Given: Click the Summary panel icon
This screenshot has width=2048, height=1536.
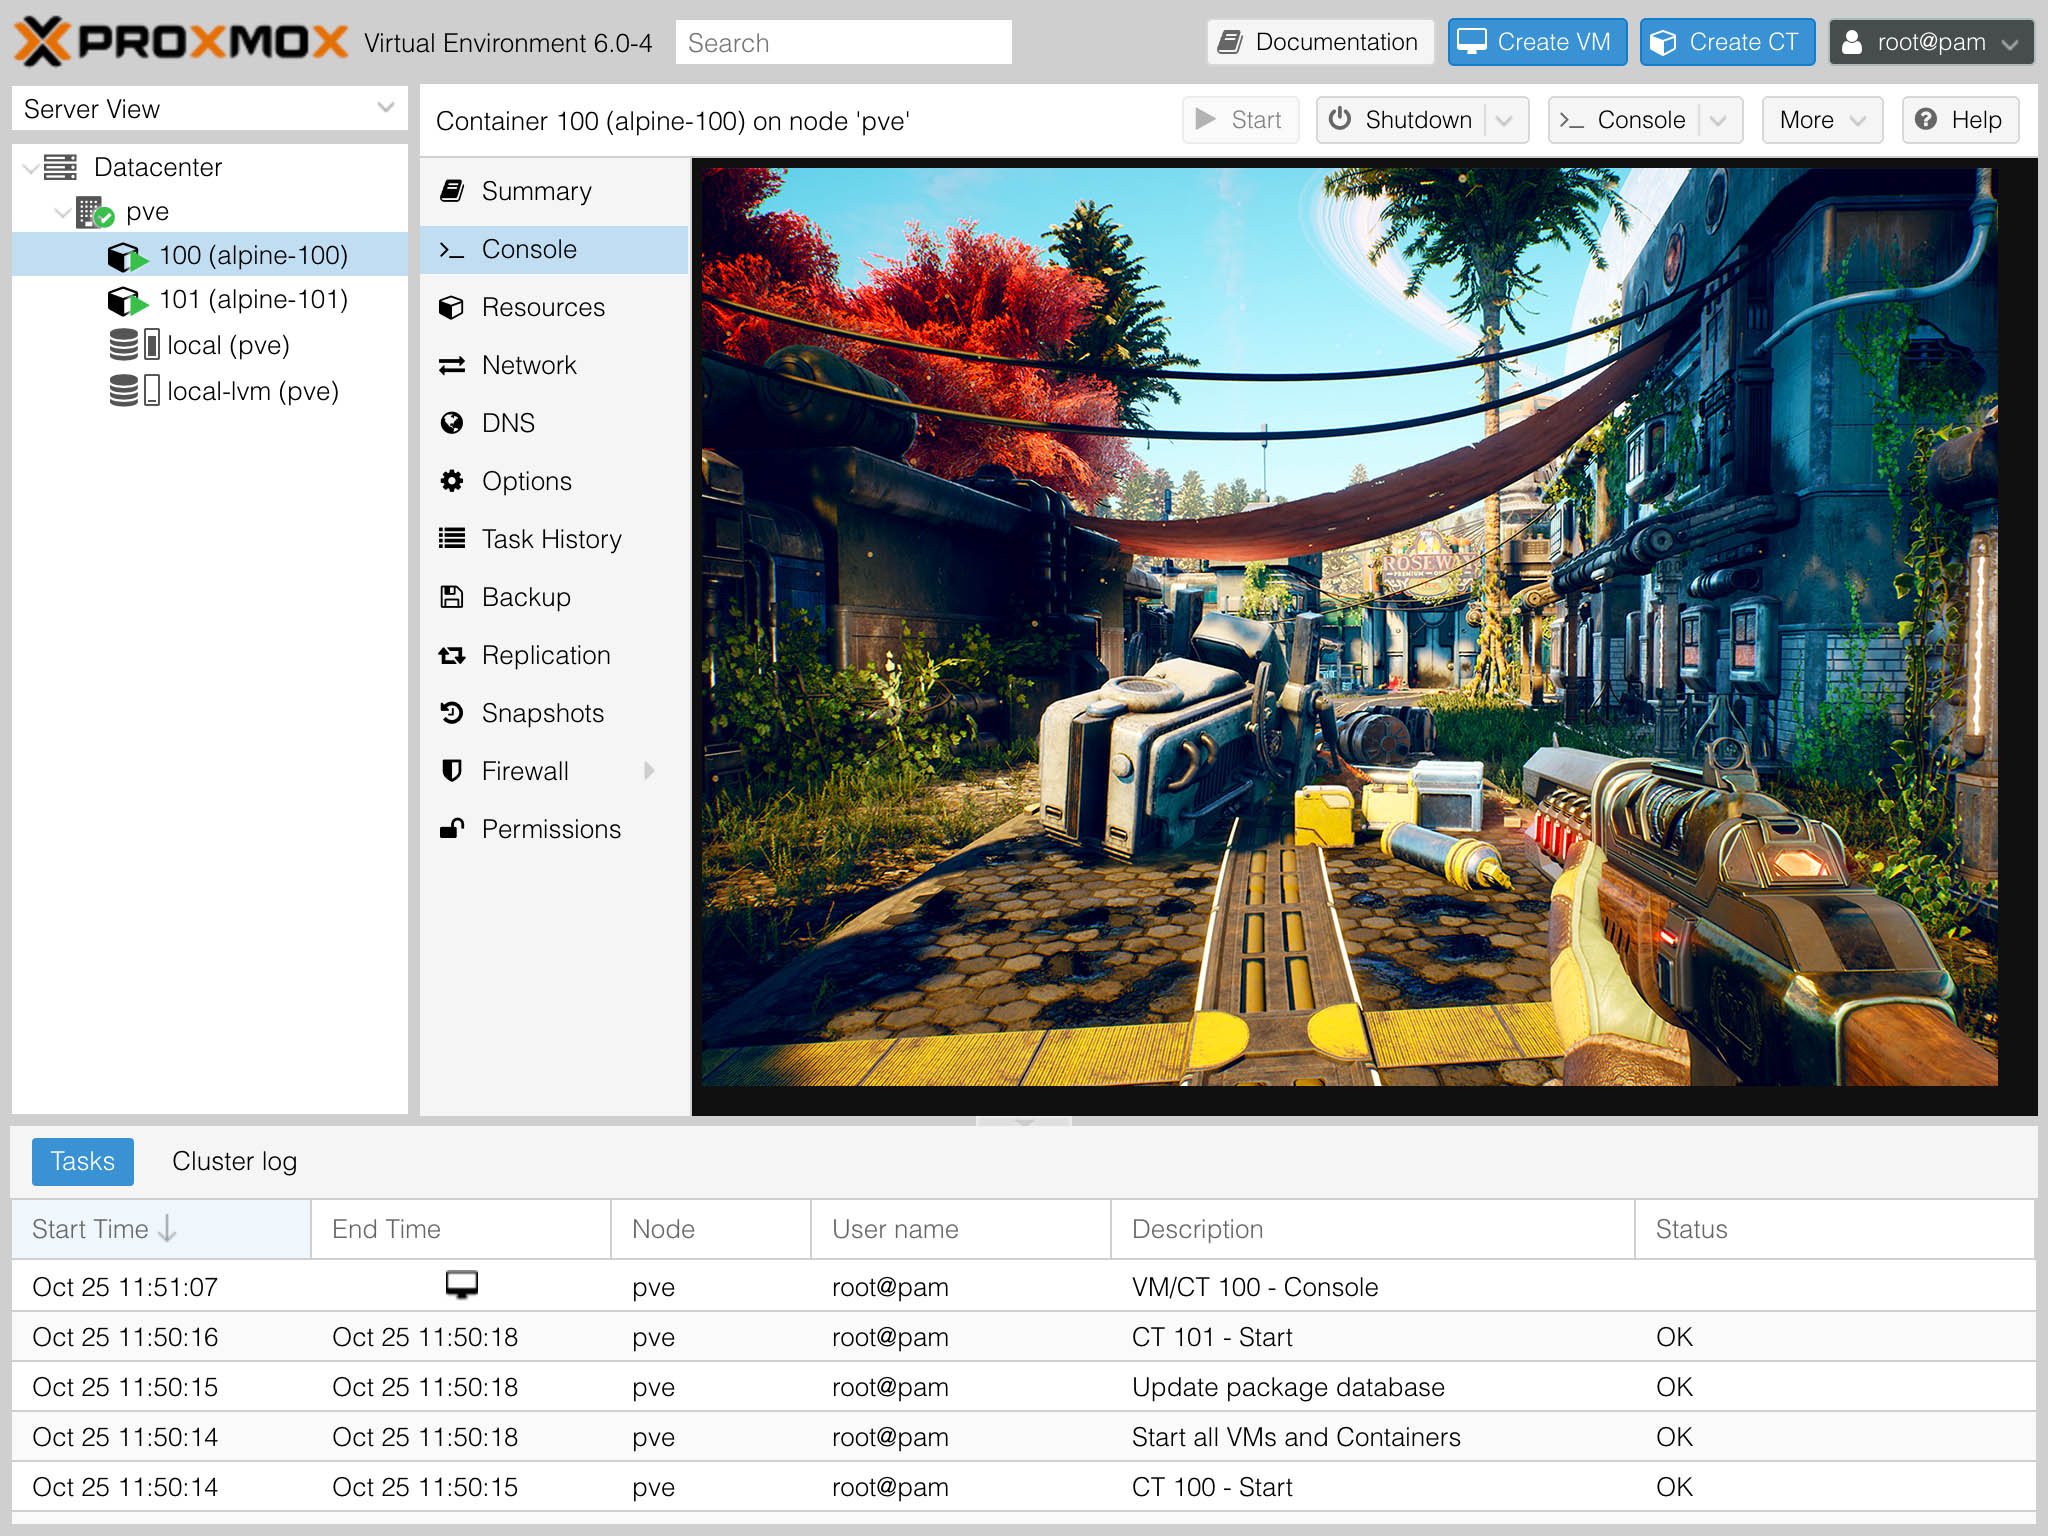Looking at the screenshot, I should pyautogui.click(x=453, y=189).
